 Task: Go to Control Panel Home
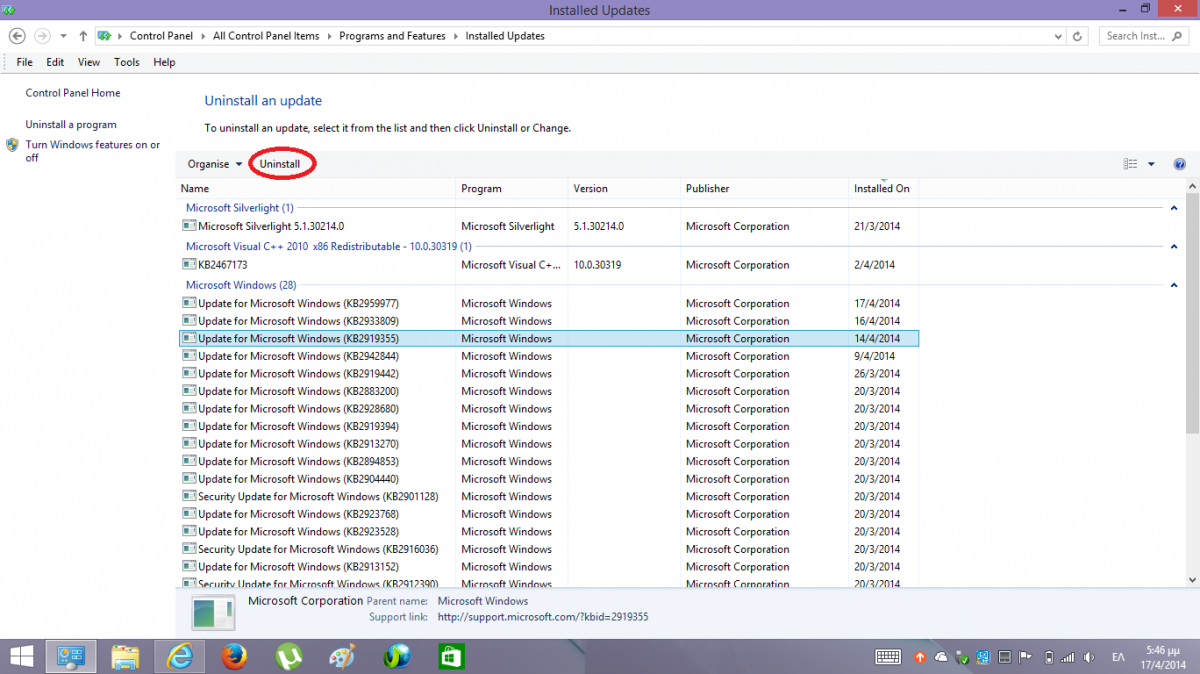pyautogui.click(x=73, y=93)
